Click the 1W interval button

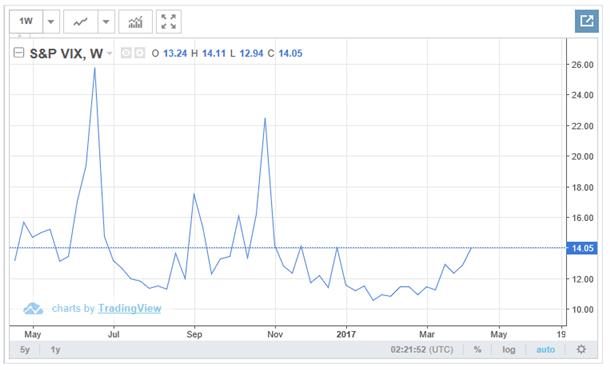26,21
